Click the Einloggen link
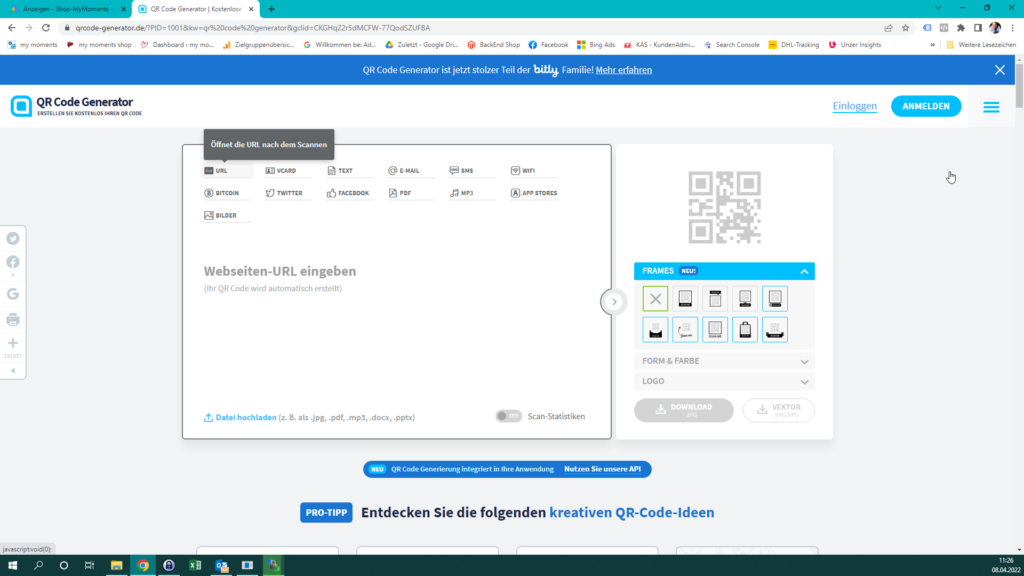The height and width of the screenshot is (576, 1024). click(854, 106)
